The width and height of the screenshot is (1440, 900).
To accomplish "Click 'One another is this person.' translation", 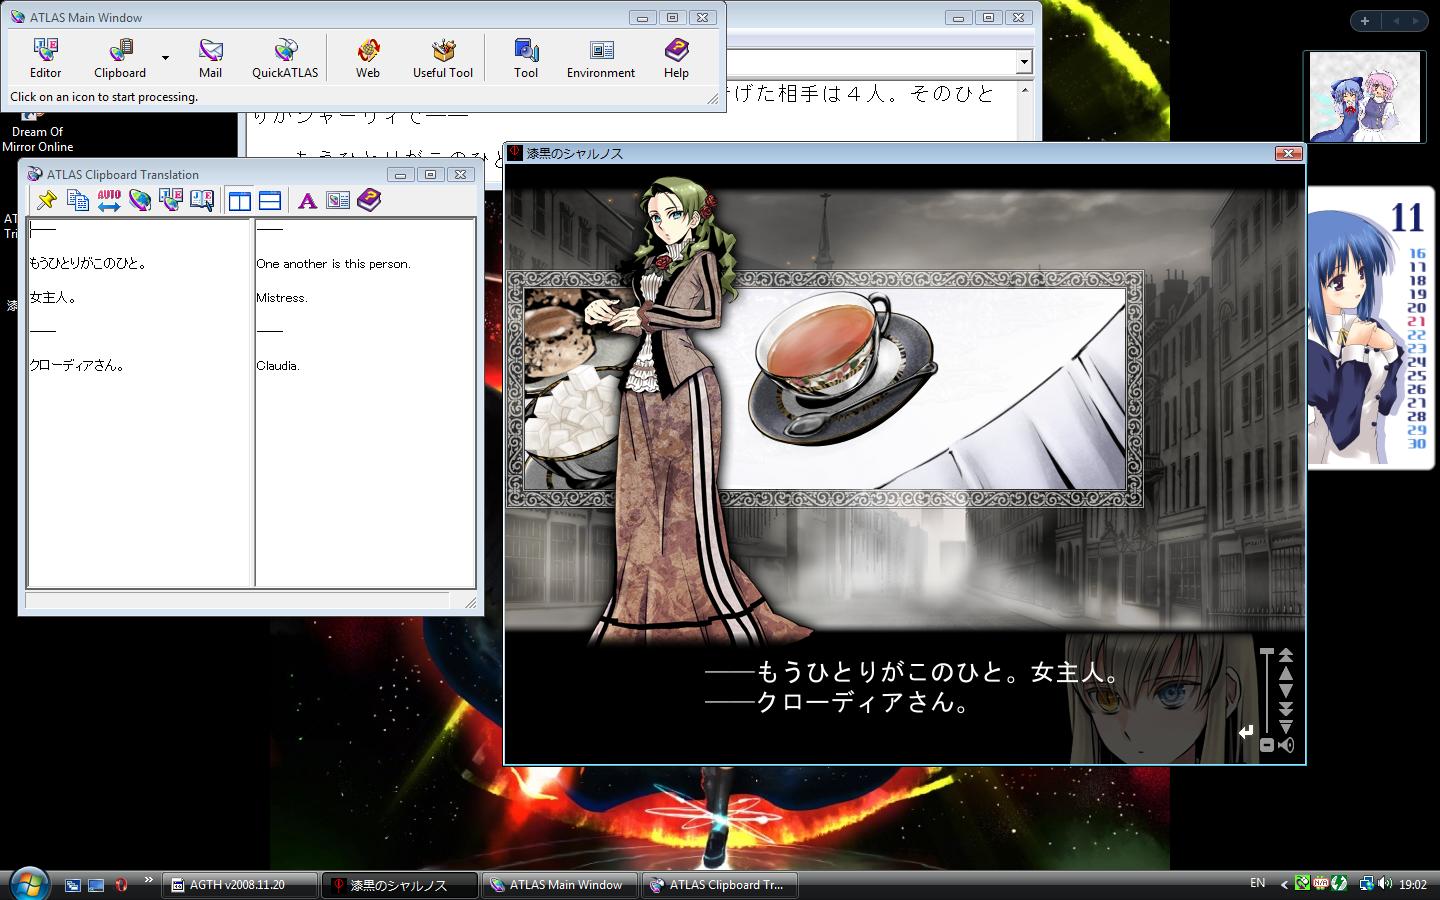I will point(333,264).
